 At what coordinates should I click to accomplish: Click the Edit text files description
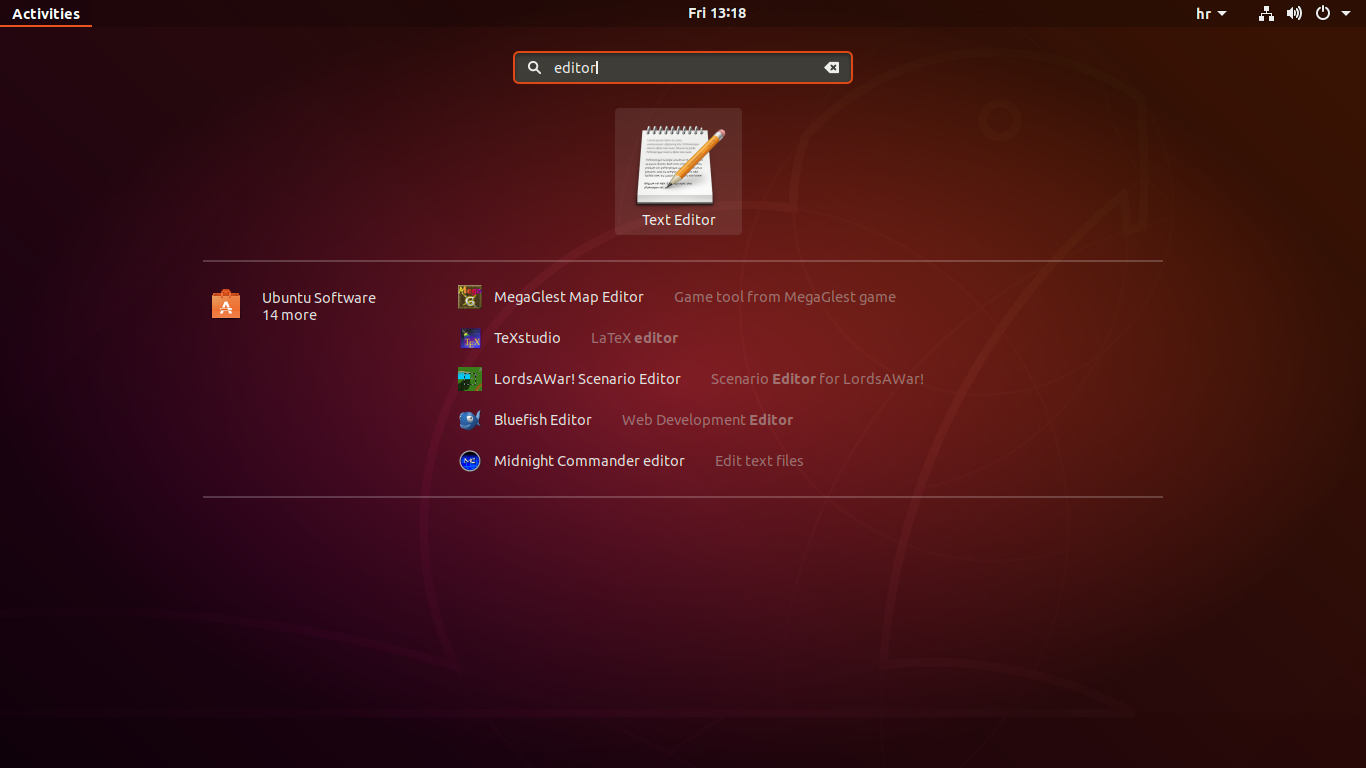pyautogui.click(x=759, y=461)
